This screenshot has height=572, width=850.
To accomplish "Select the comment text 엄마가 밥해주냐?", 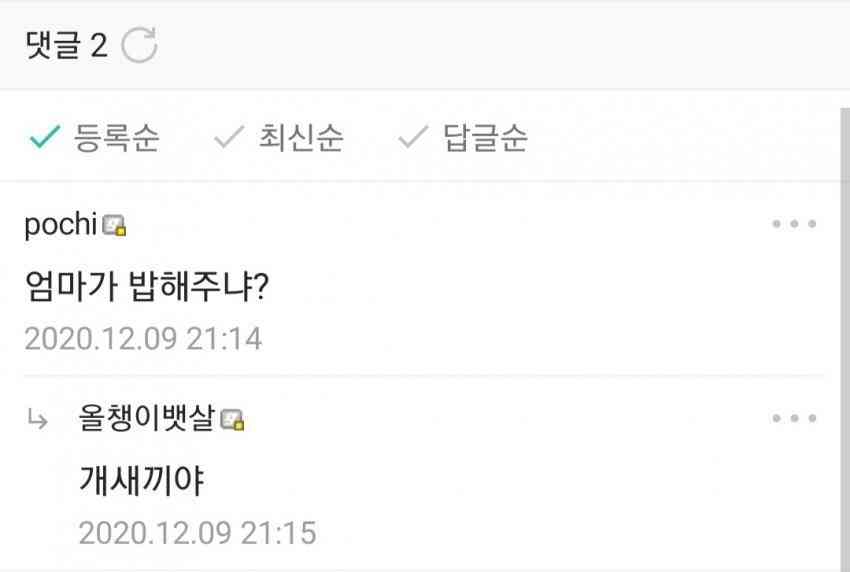I will [x=147, y=286].
